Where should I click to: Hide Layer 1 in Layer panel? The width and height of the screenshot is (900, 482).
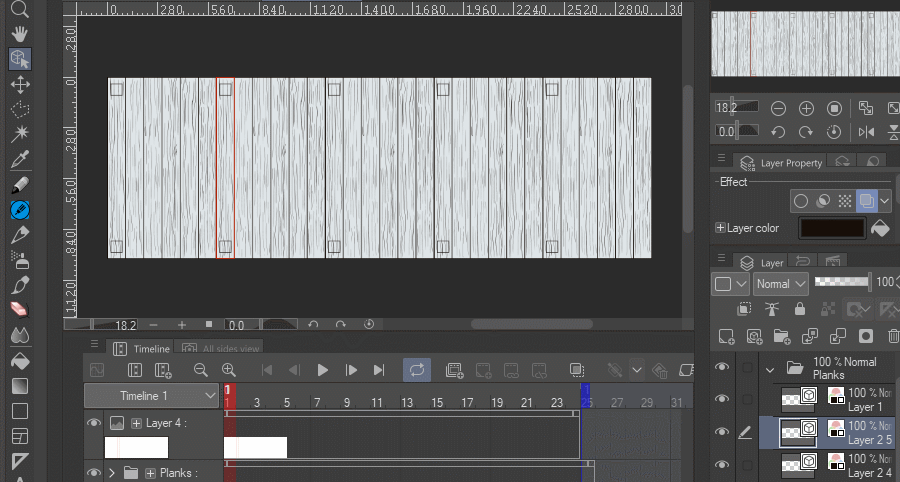point(722,399)
